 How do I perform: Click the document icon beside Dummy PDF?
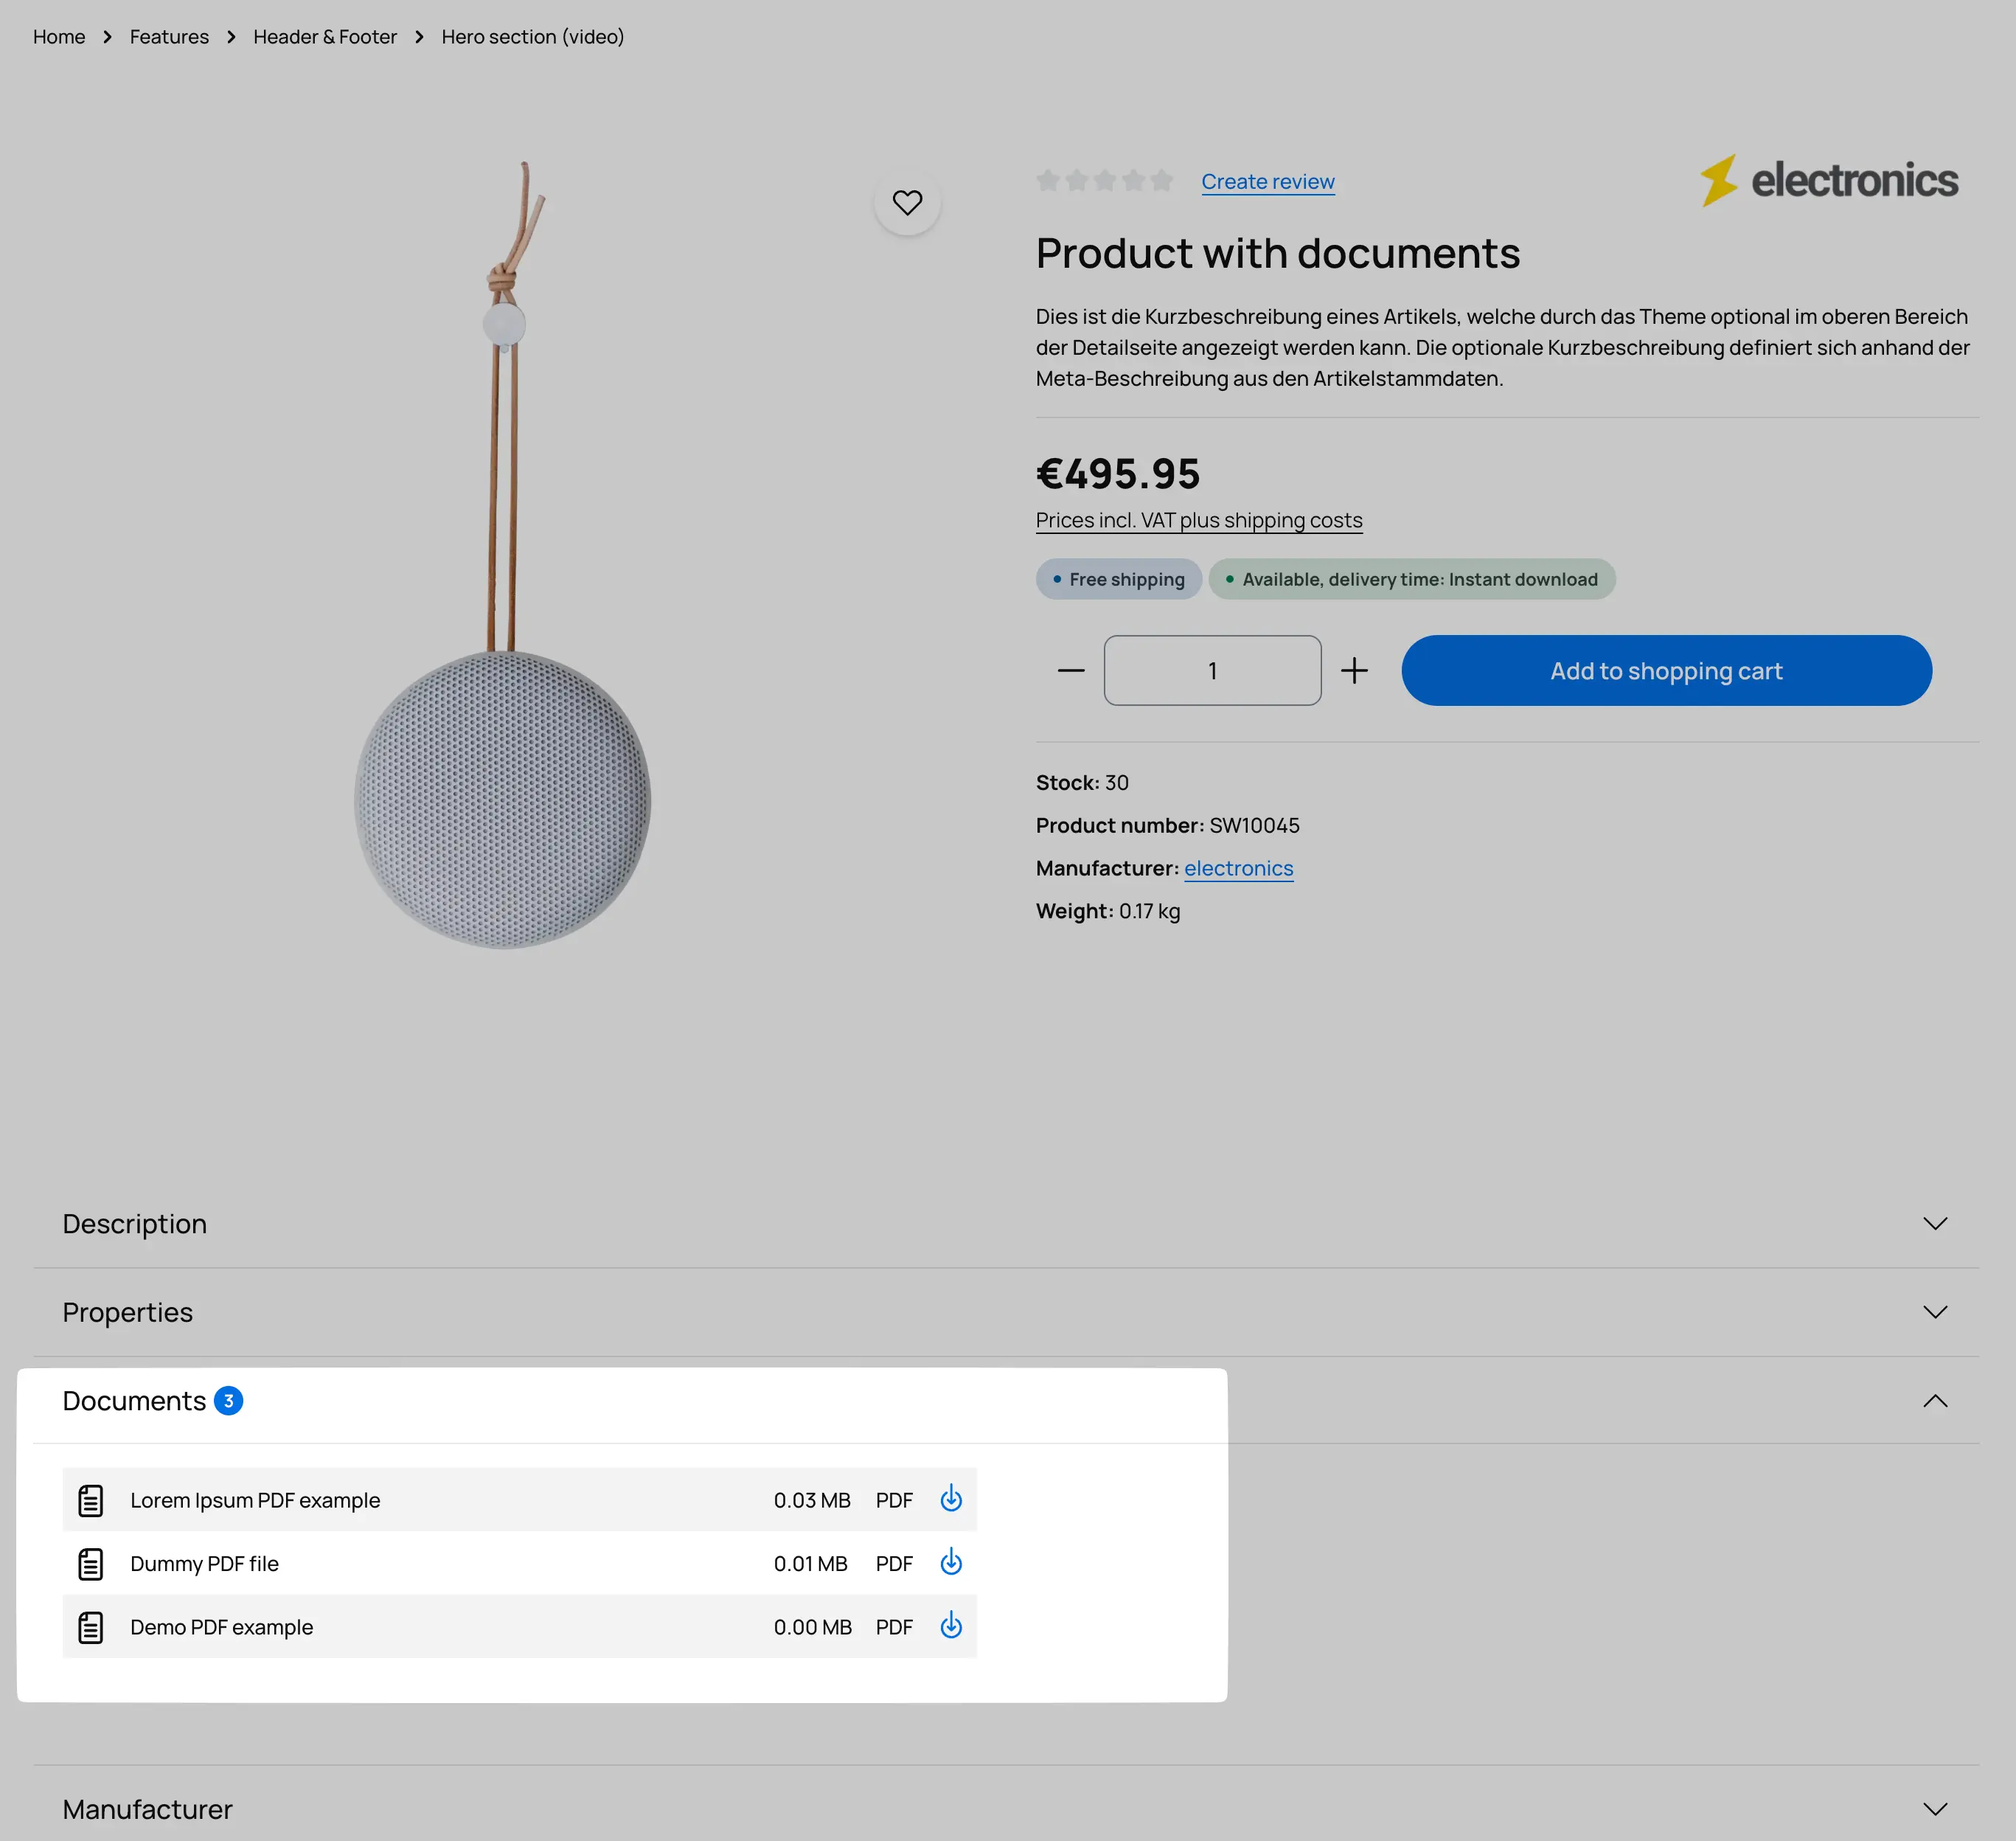[x=91, y=1563]
